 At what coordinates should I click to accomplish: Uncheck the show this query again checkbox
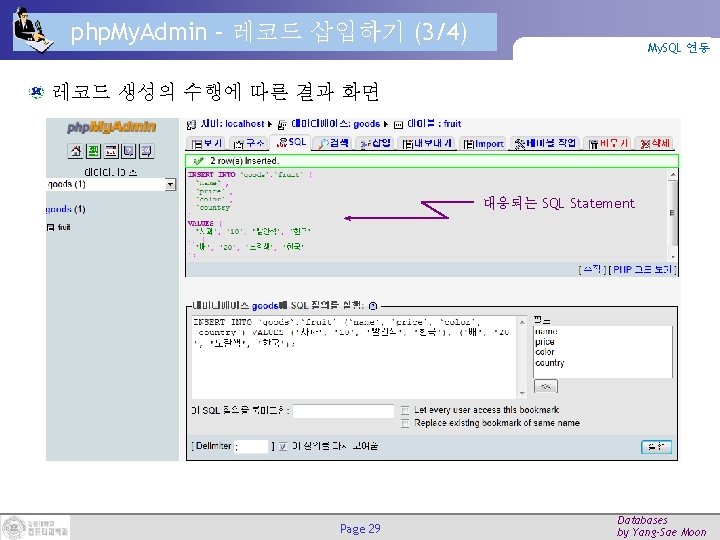tap(283, 446)
